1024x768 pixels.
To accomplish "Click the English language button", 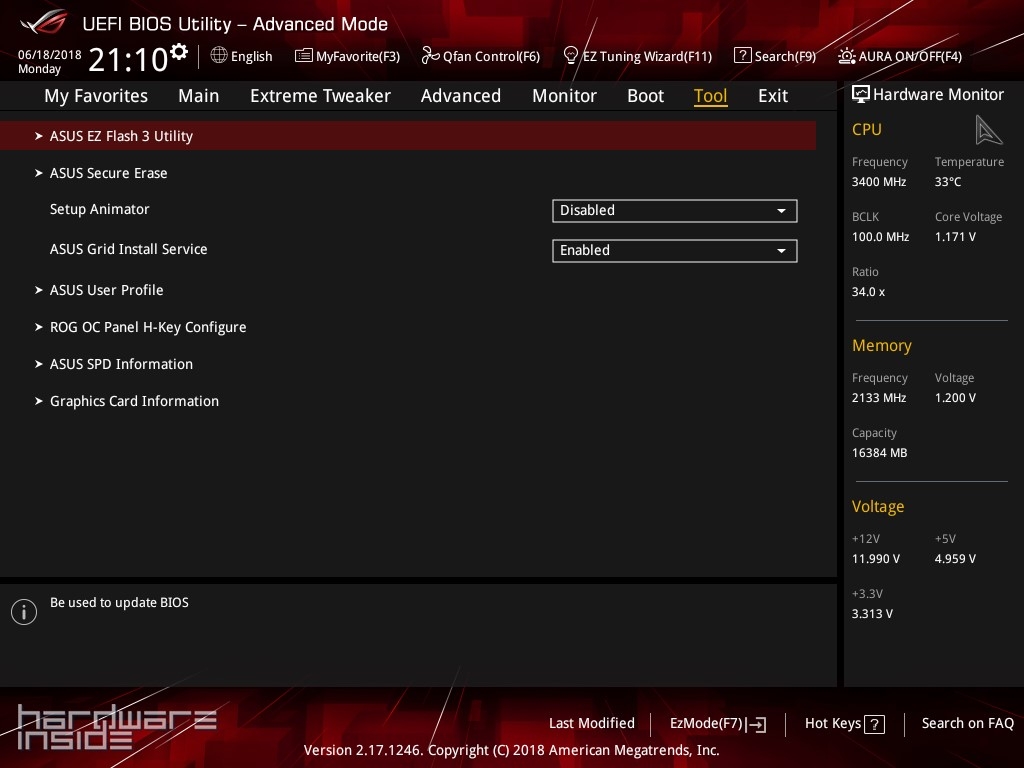I will click(x=242, y=56).
